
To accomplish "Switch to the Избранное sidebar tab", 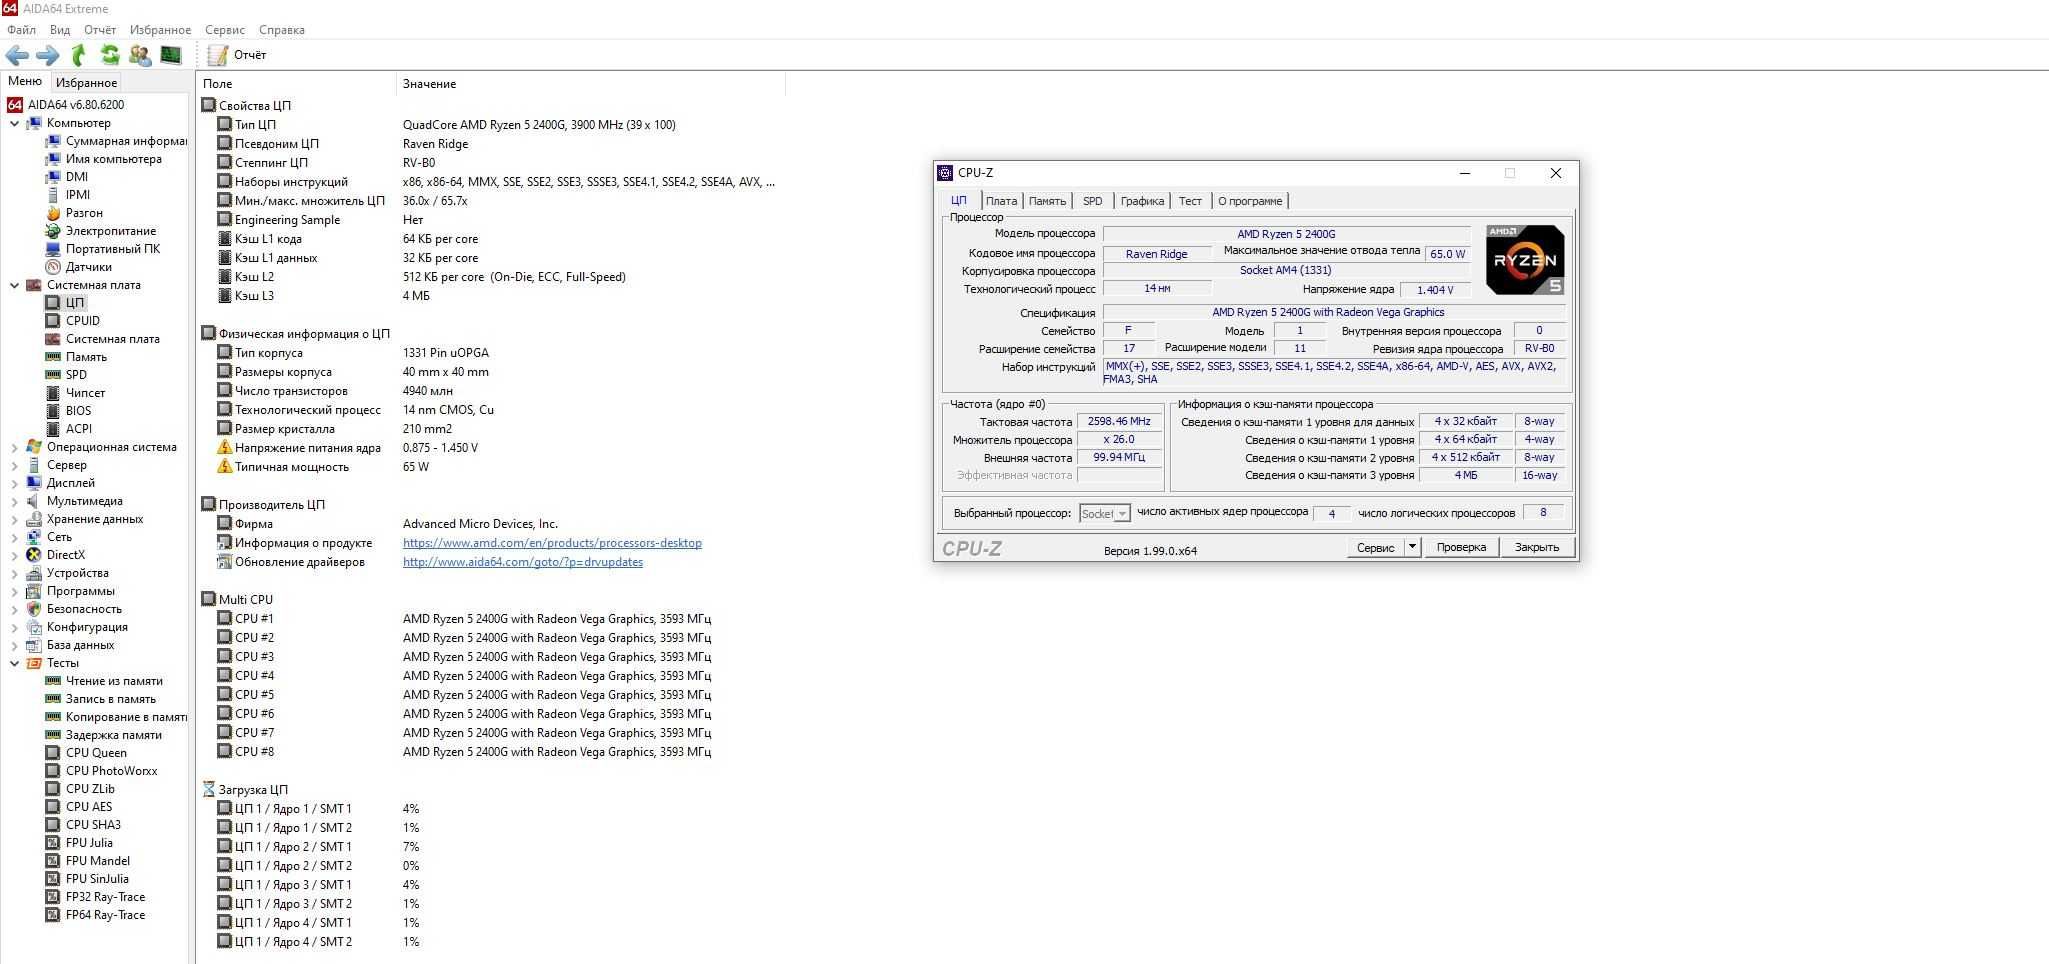I will 86,83.
